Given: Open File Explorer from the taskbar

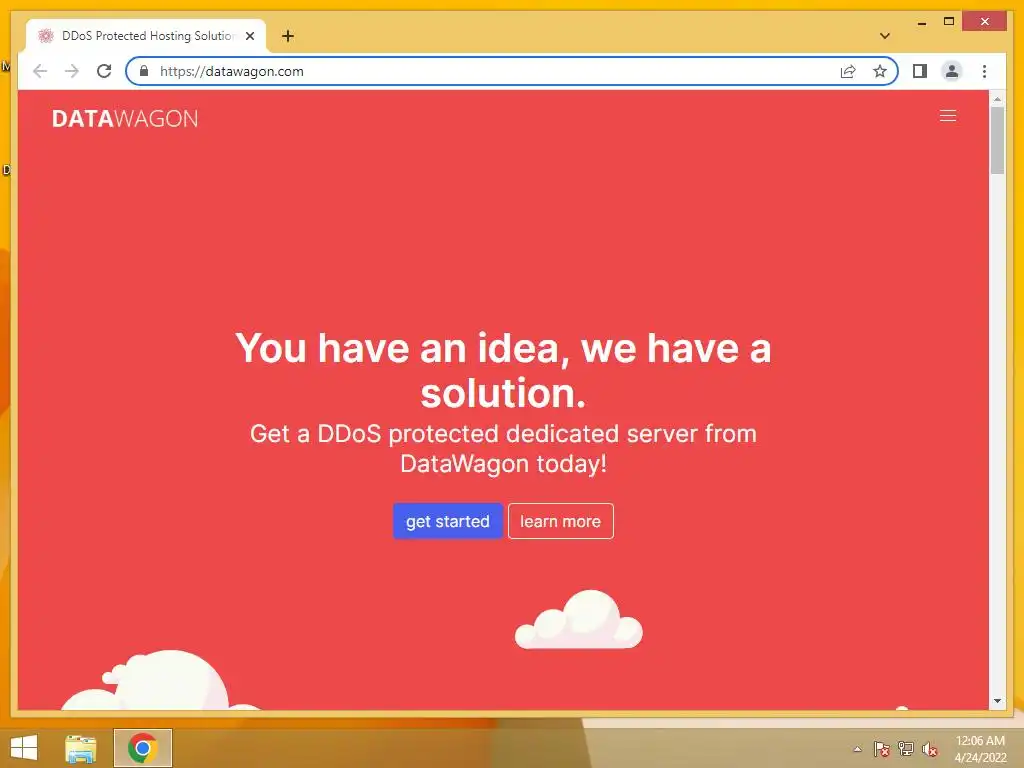Looking at the screenshot, I should coord(81,748).
